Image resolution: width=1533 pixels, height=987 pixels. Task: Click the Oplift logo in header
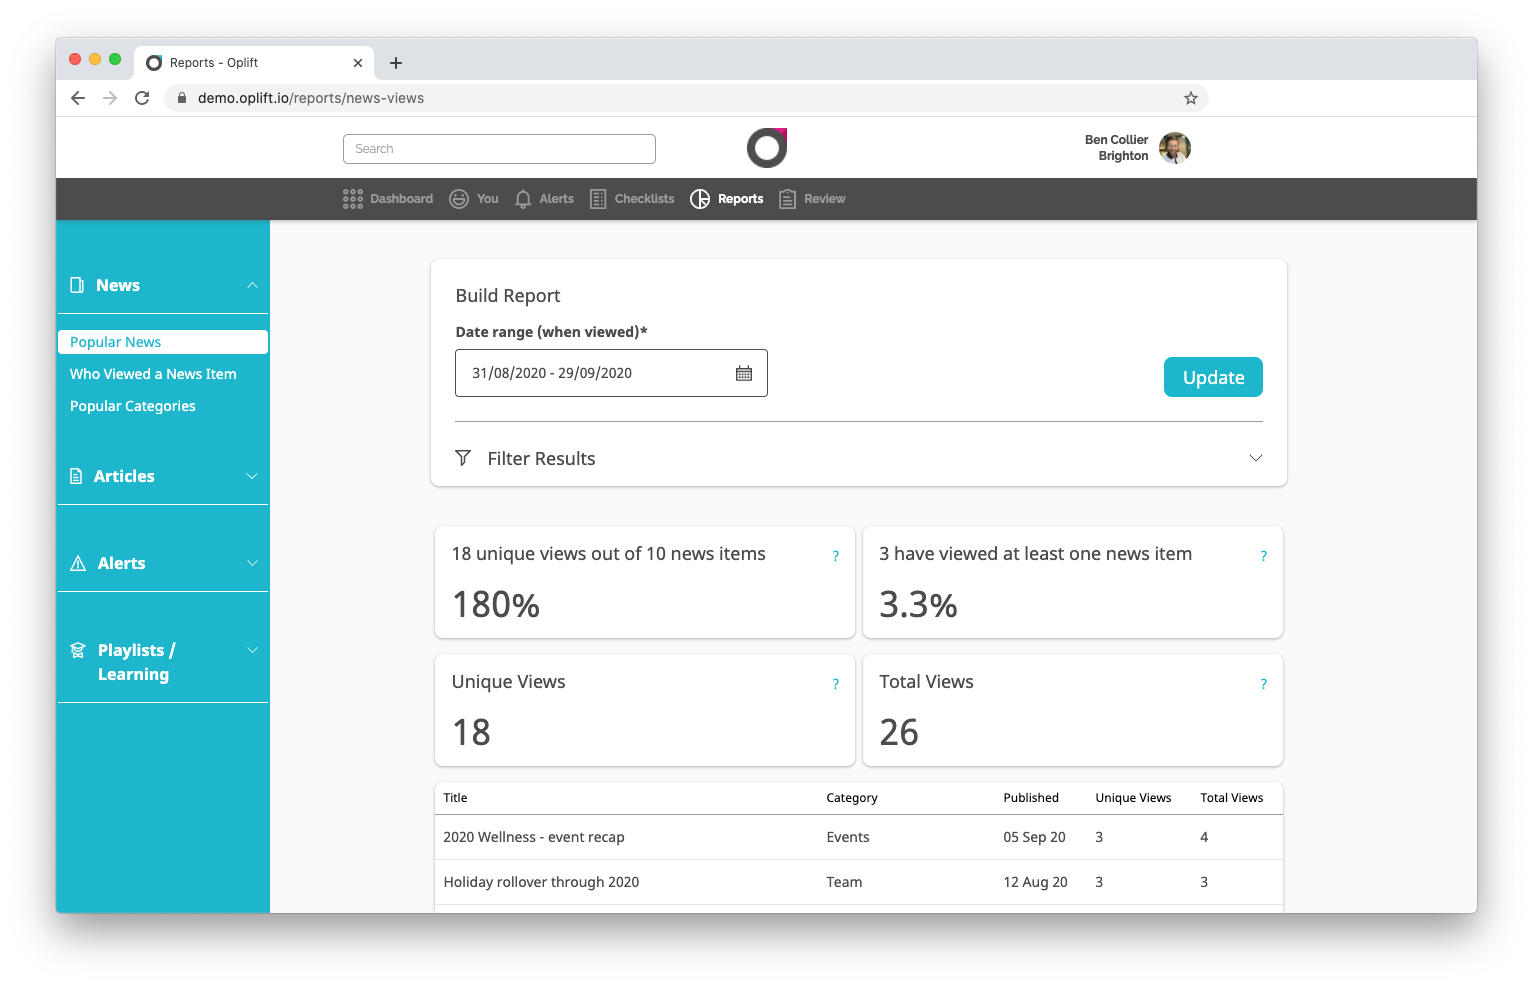coord(767,148)
